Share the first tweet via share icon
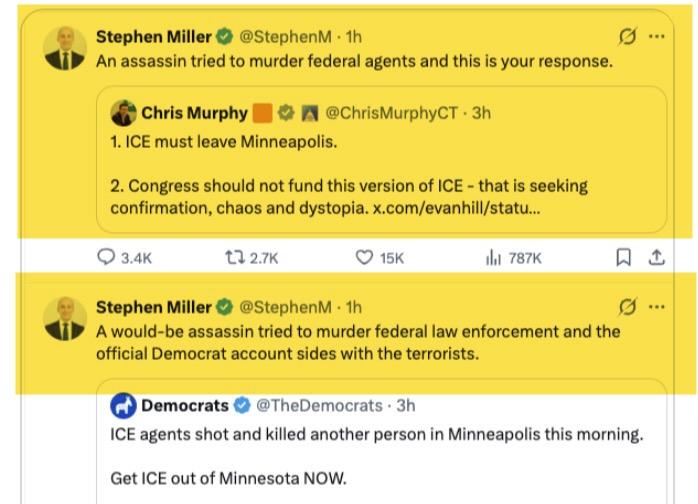The height and width of the screenshot is (504, 698). 656,258
